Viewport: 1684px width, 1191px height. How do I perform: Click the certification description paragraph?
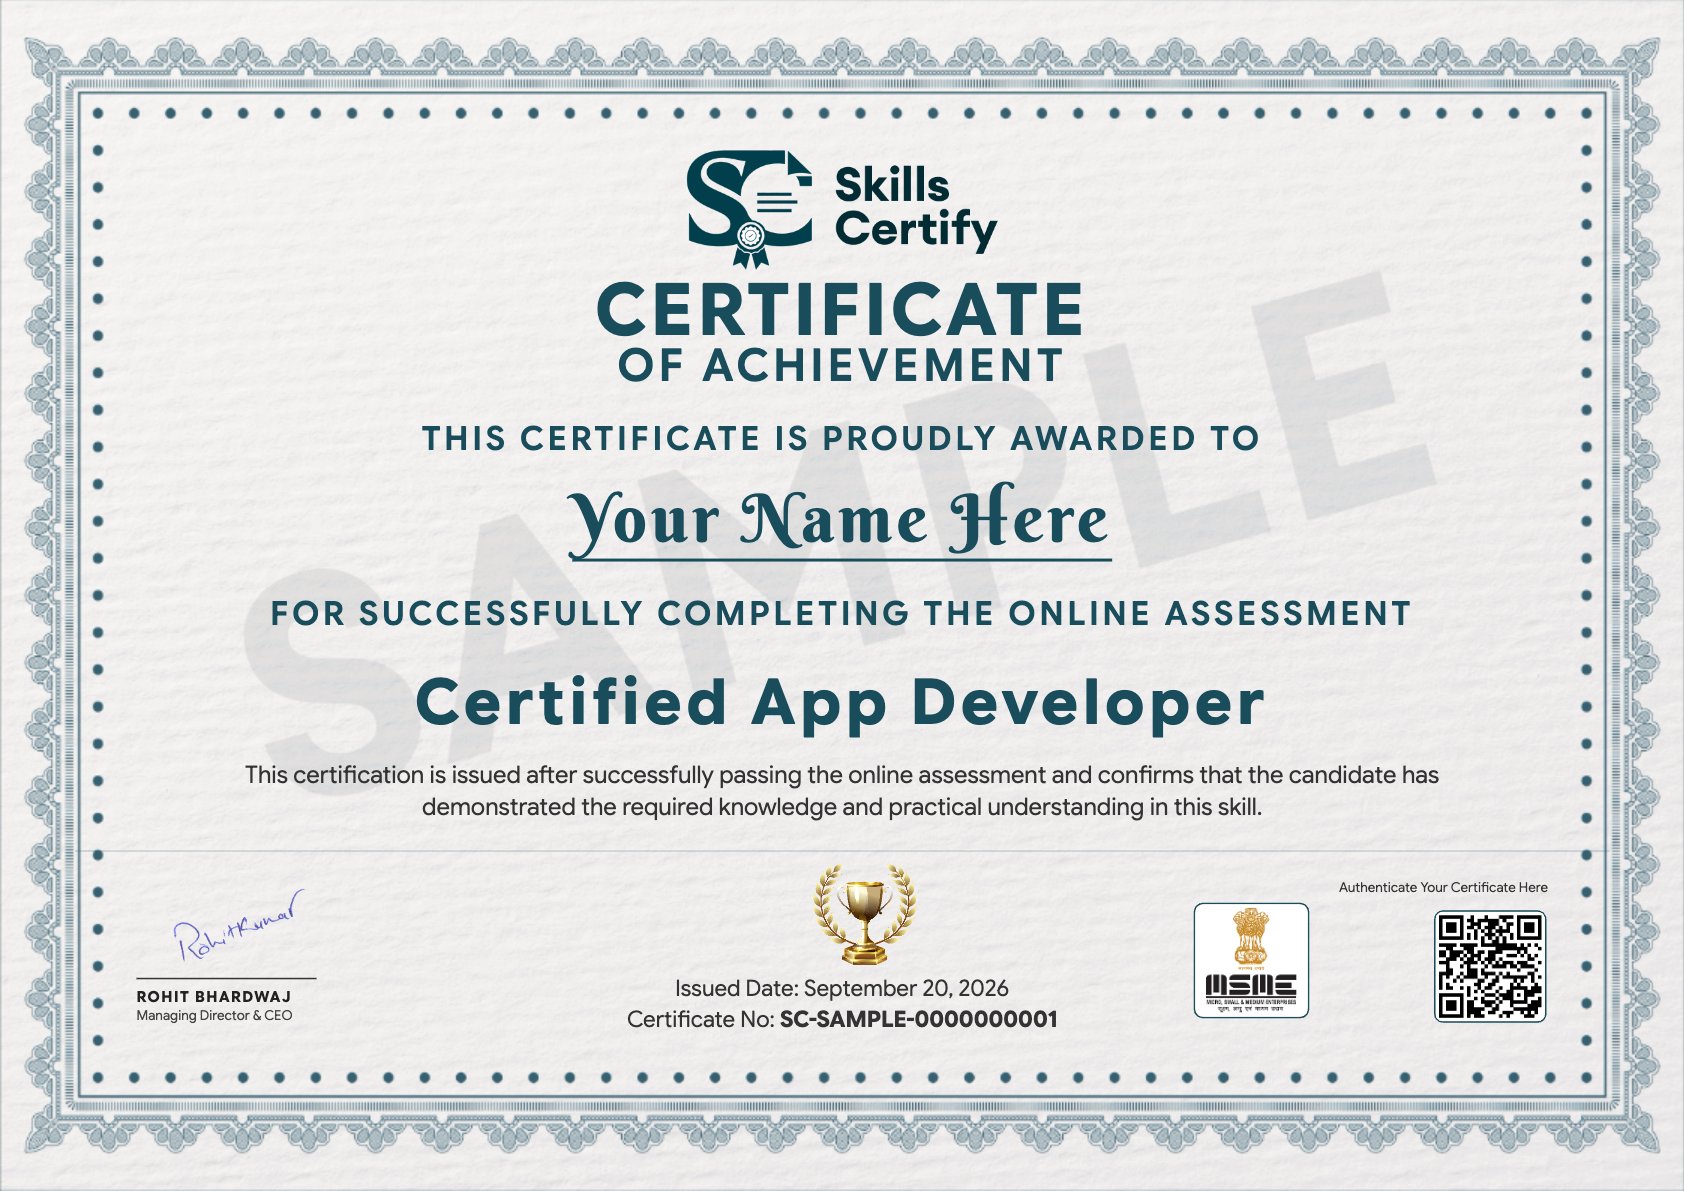tap(842, 790)
